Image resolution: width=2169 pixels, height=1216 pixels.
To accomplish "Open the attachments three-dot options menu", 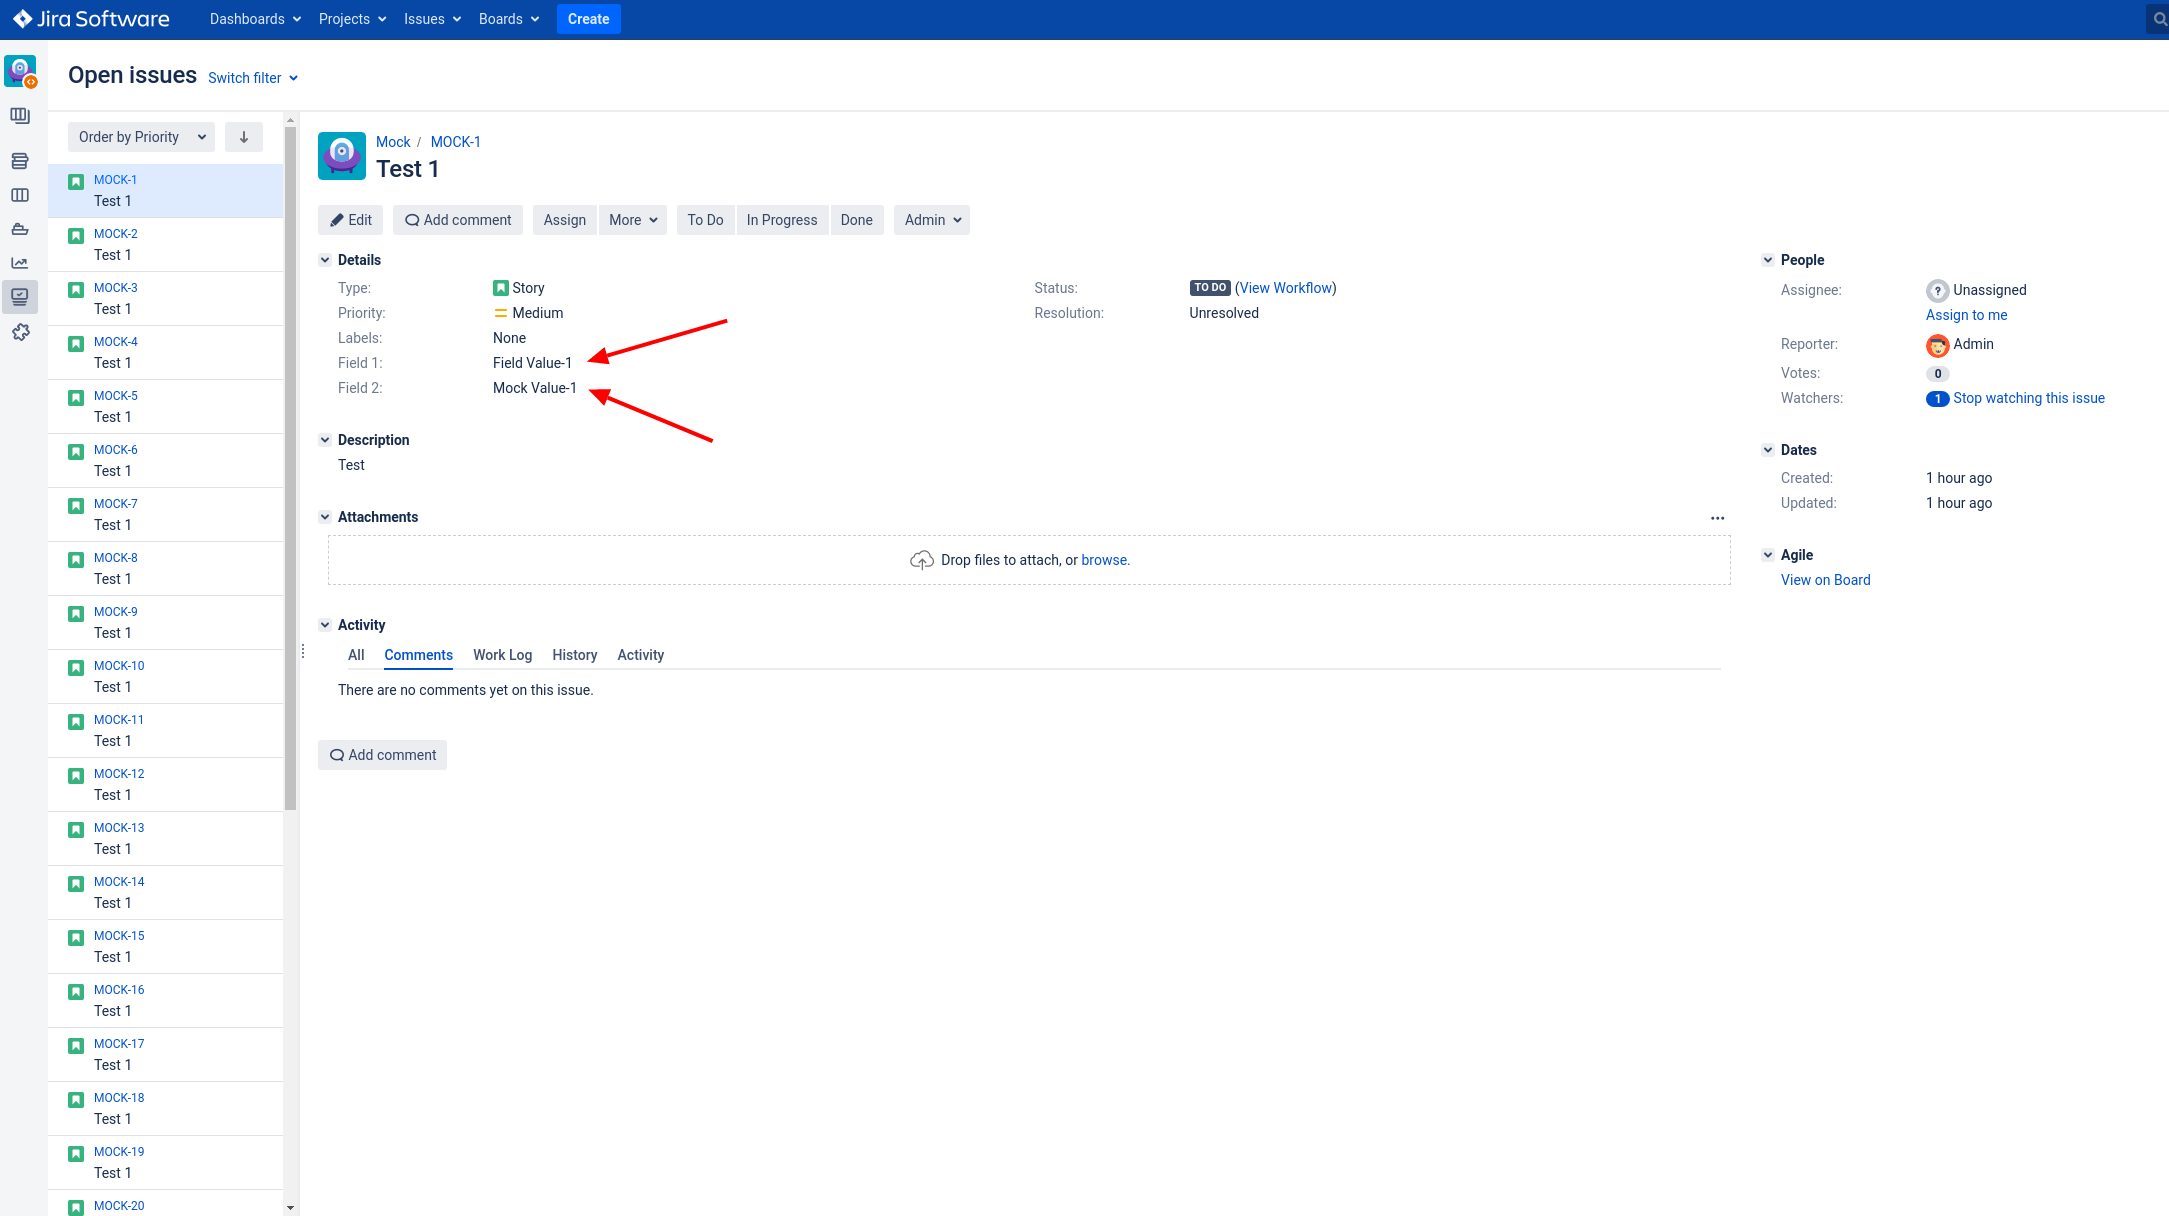I will (1717, 518).
